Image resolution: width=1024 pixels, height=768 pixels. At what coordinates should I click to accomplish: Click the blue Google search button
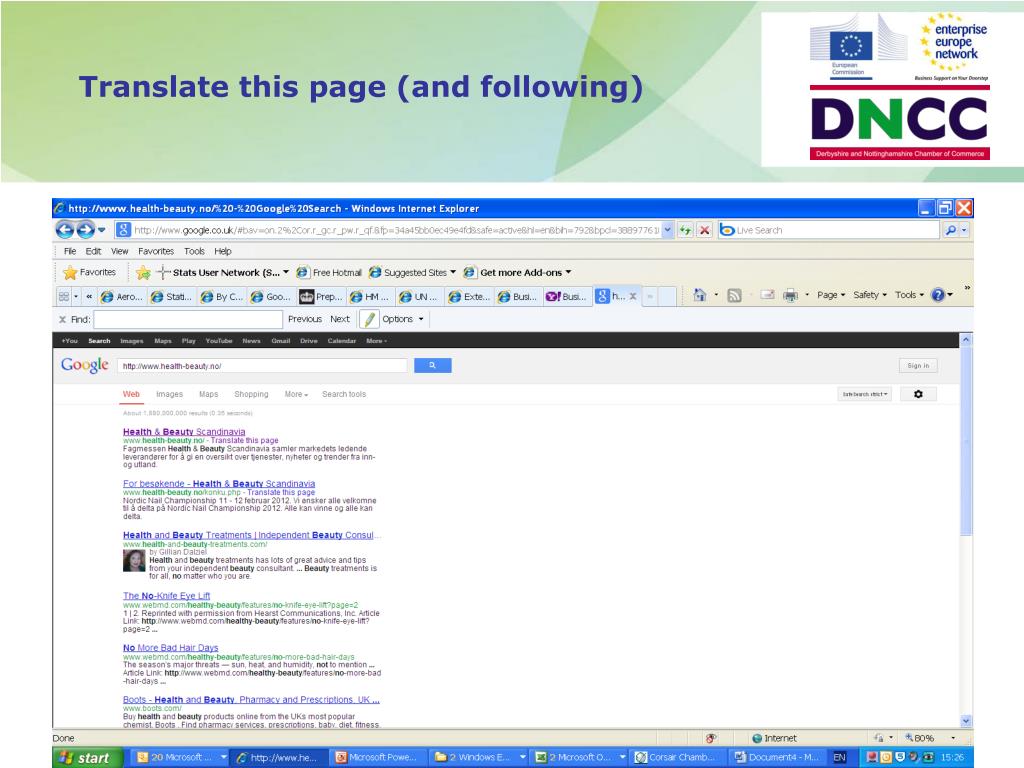click(x=432, y=366)
